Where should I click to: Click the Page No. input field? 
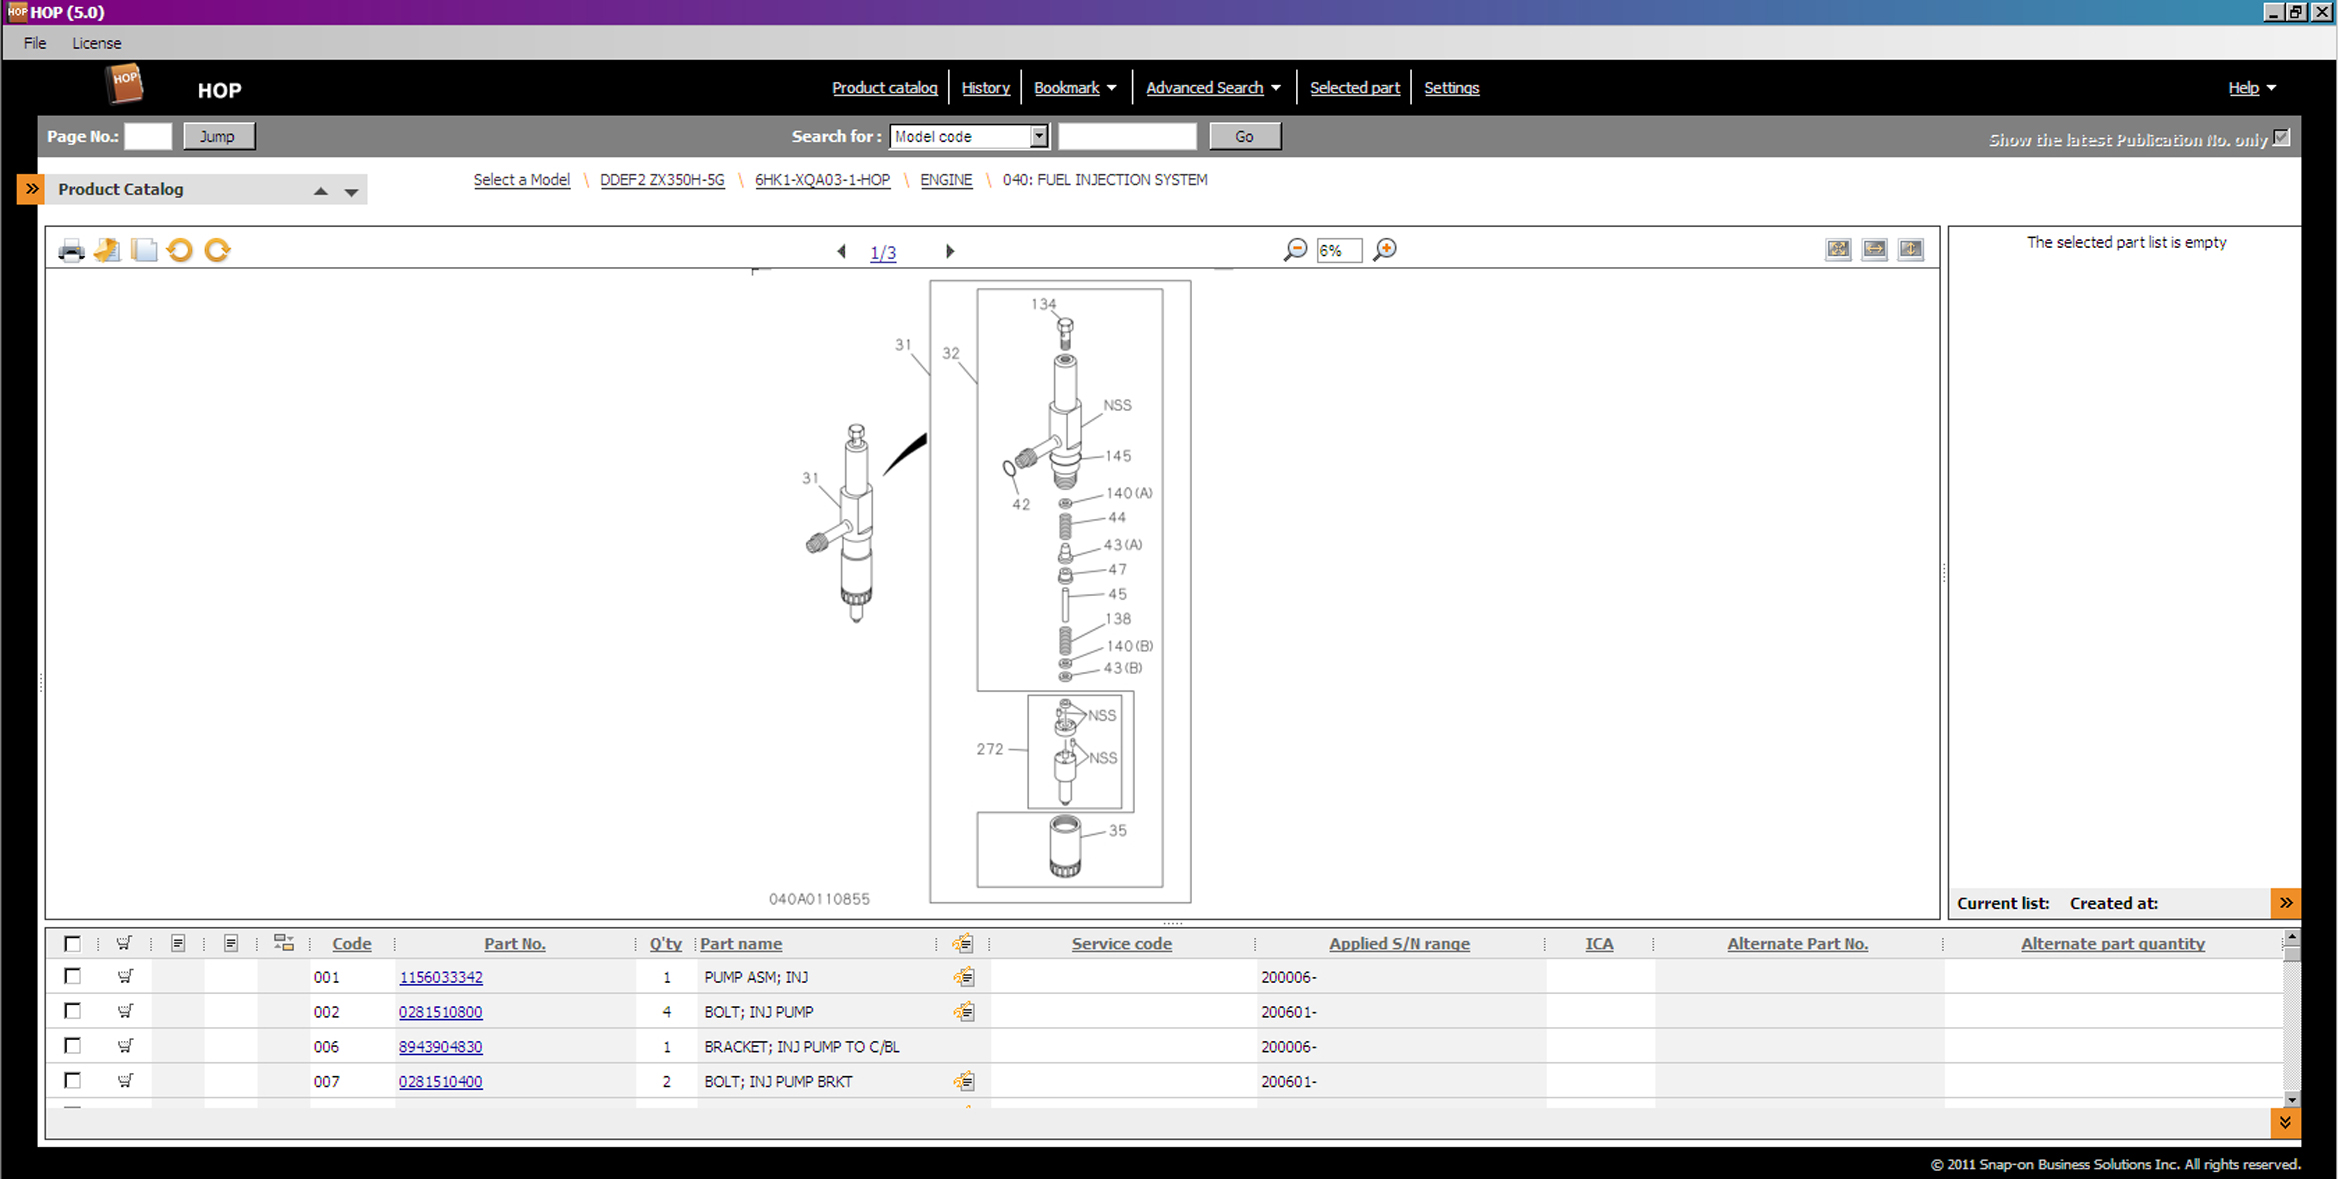click(x=148, y=137)
